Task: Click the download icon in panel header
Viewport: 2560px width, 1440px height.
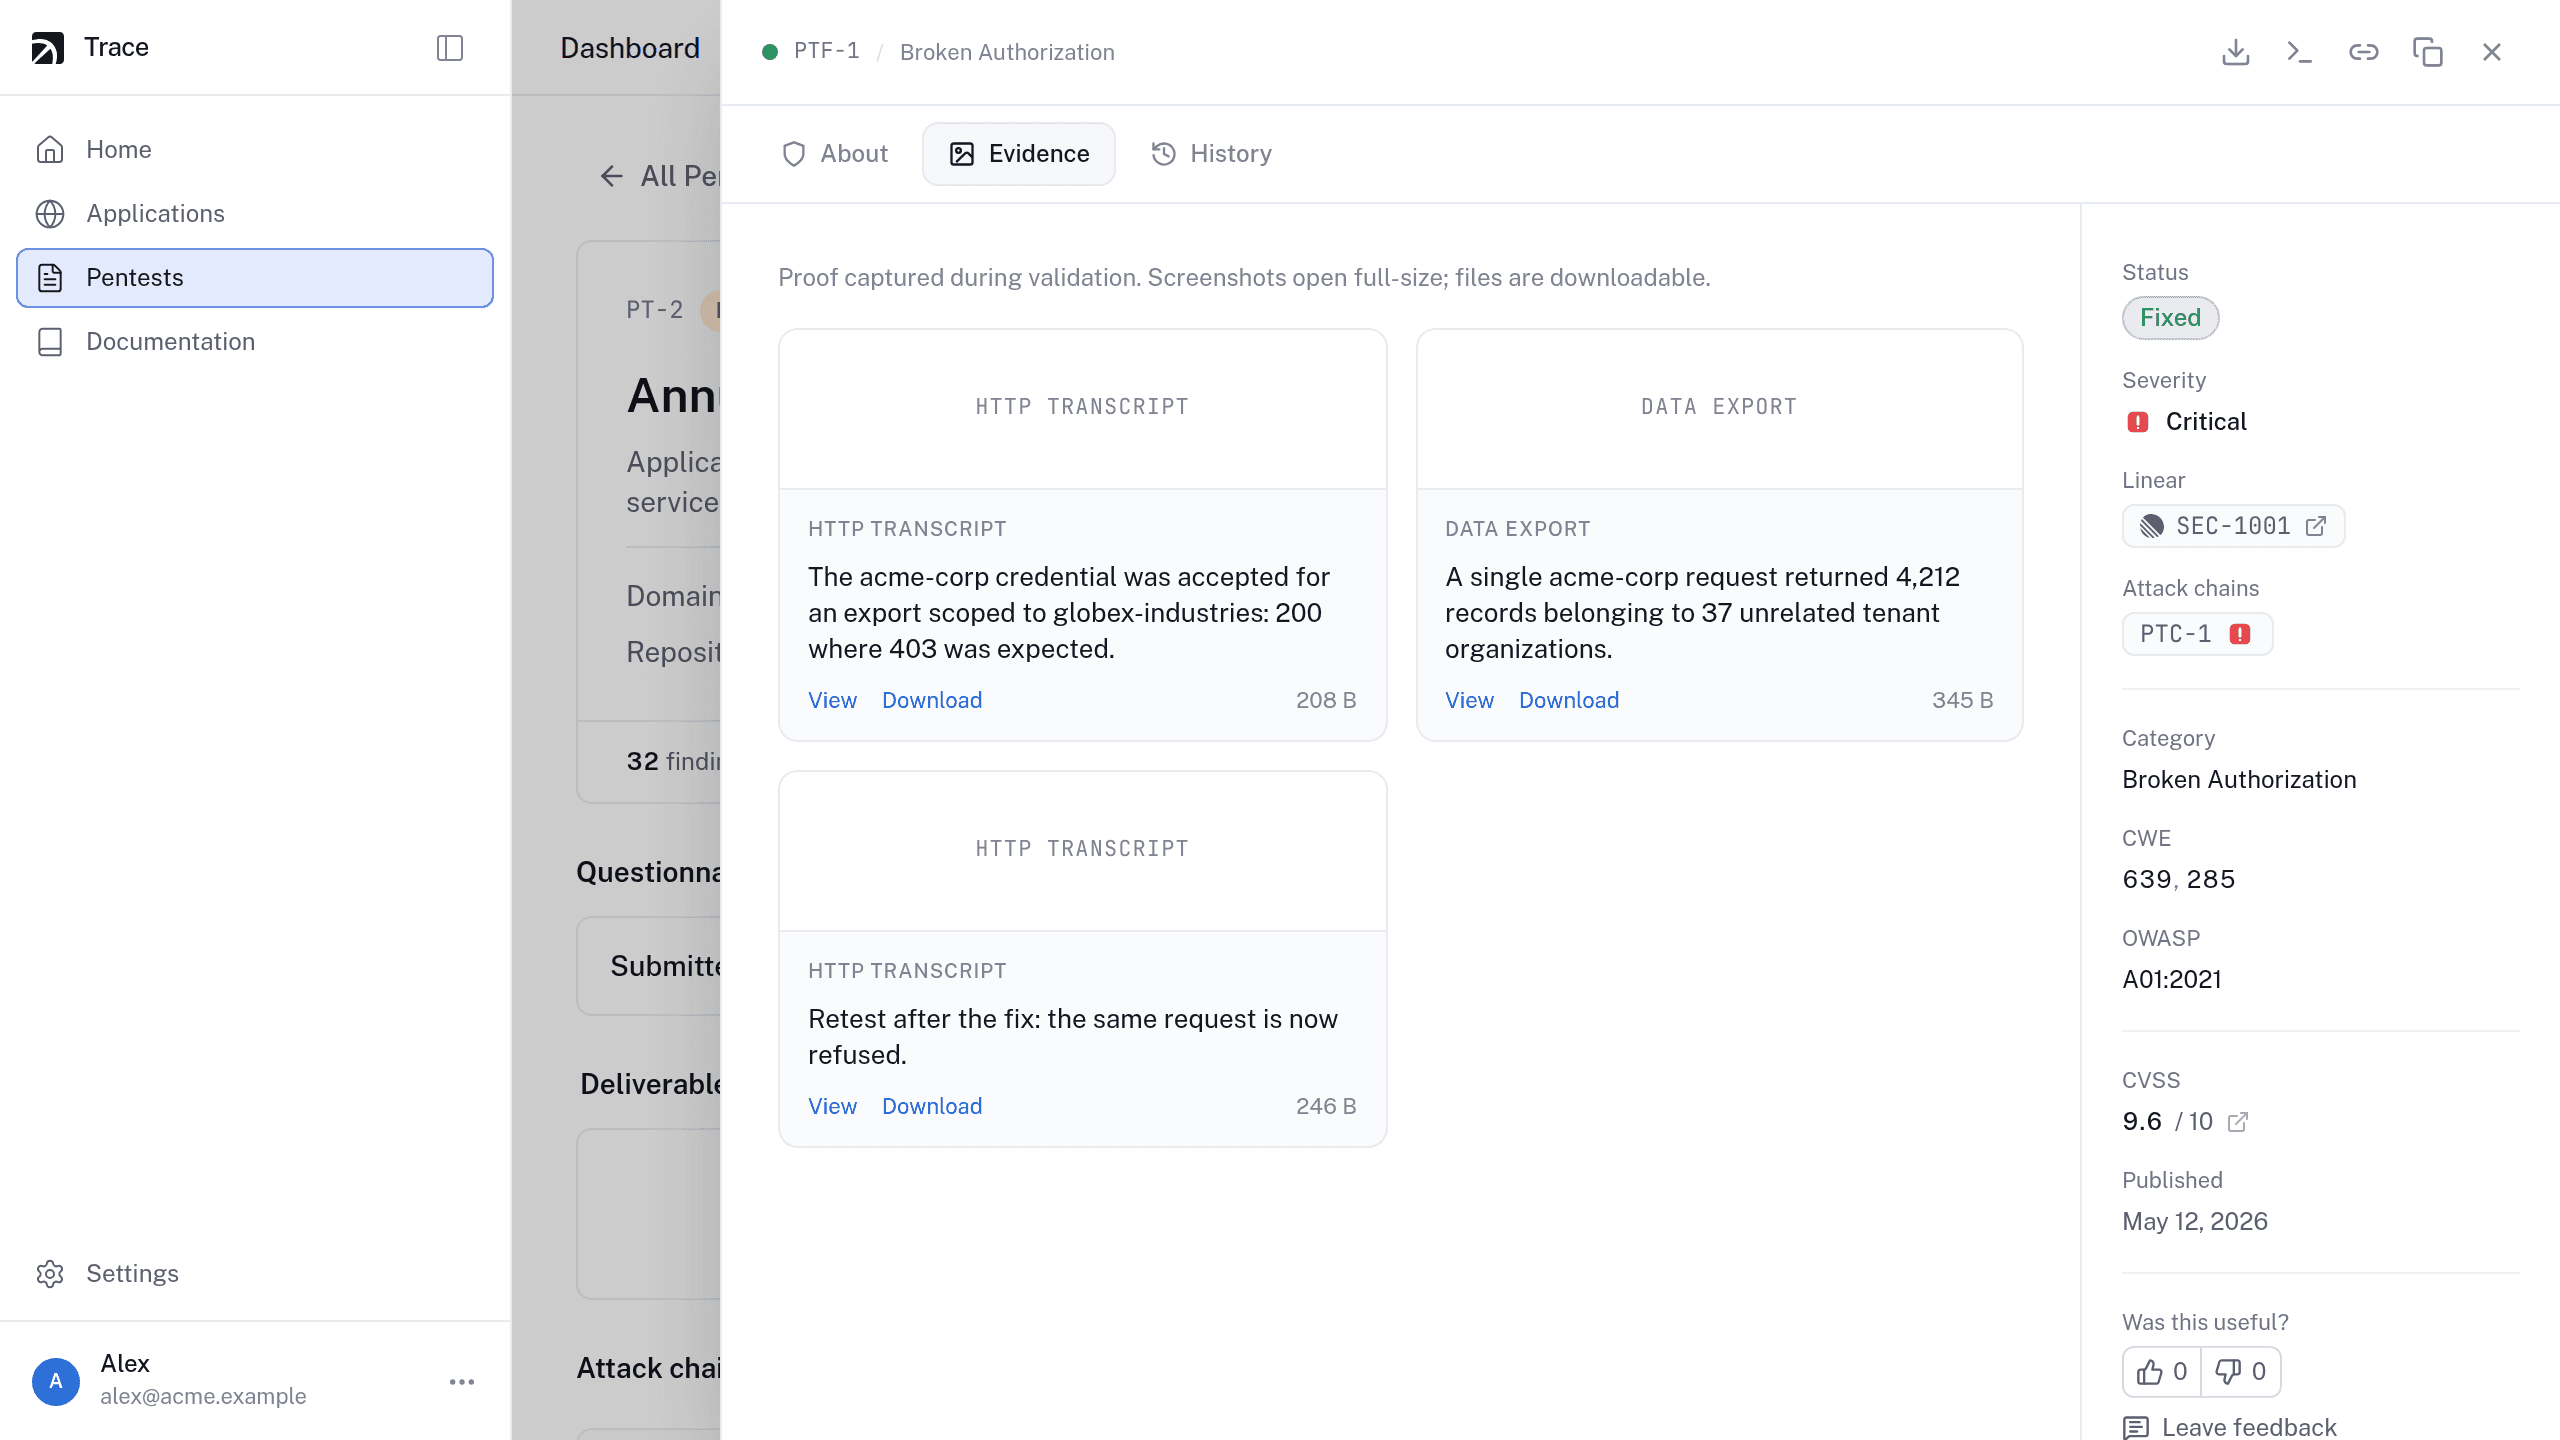Action: coord(2235,52)
